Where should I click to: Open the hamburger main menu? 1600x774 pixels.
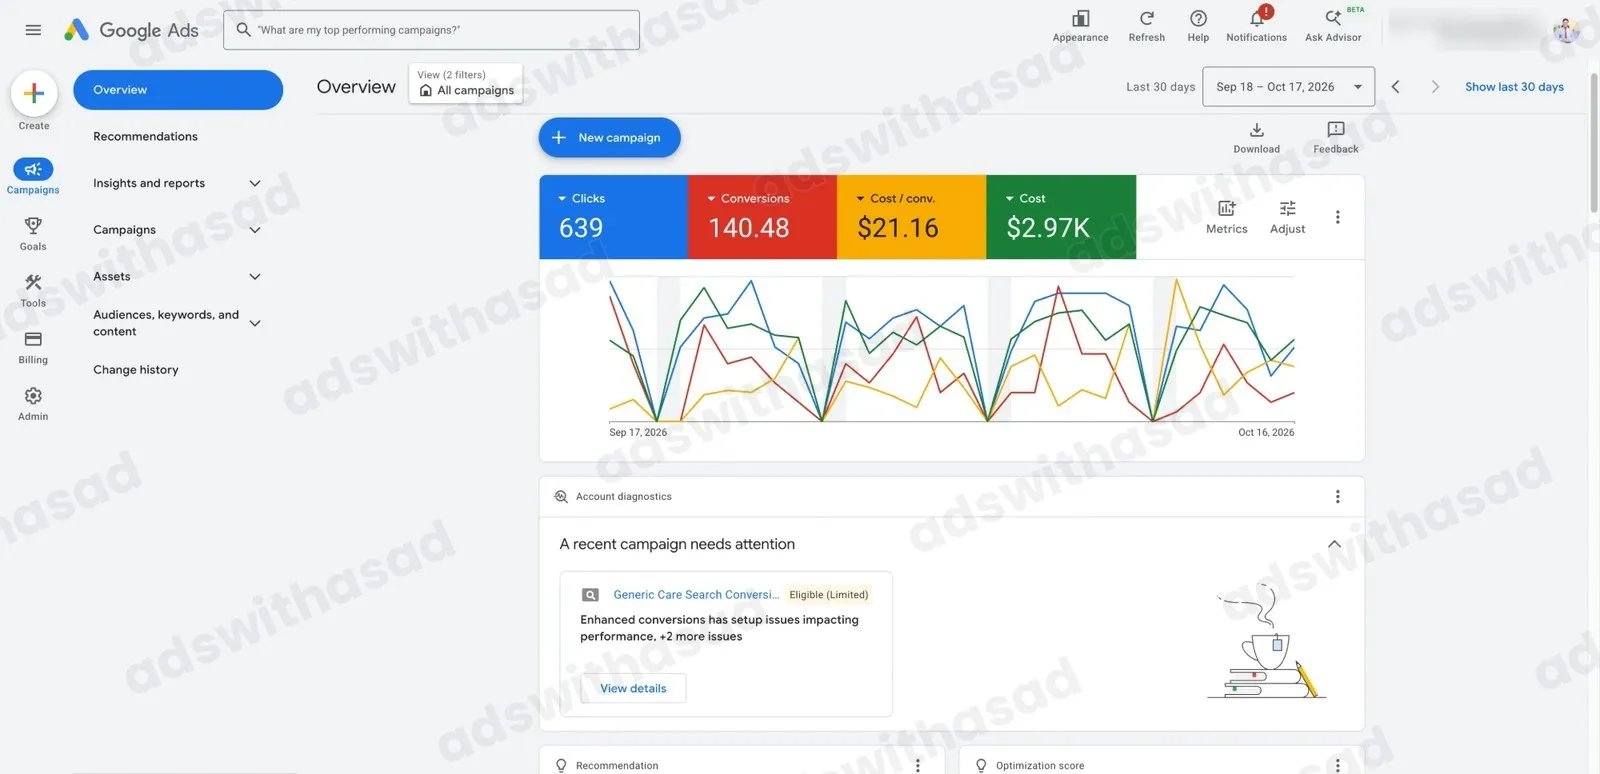tap(33, 30)
